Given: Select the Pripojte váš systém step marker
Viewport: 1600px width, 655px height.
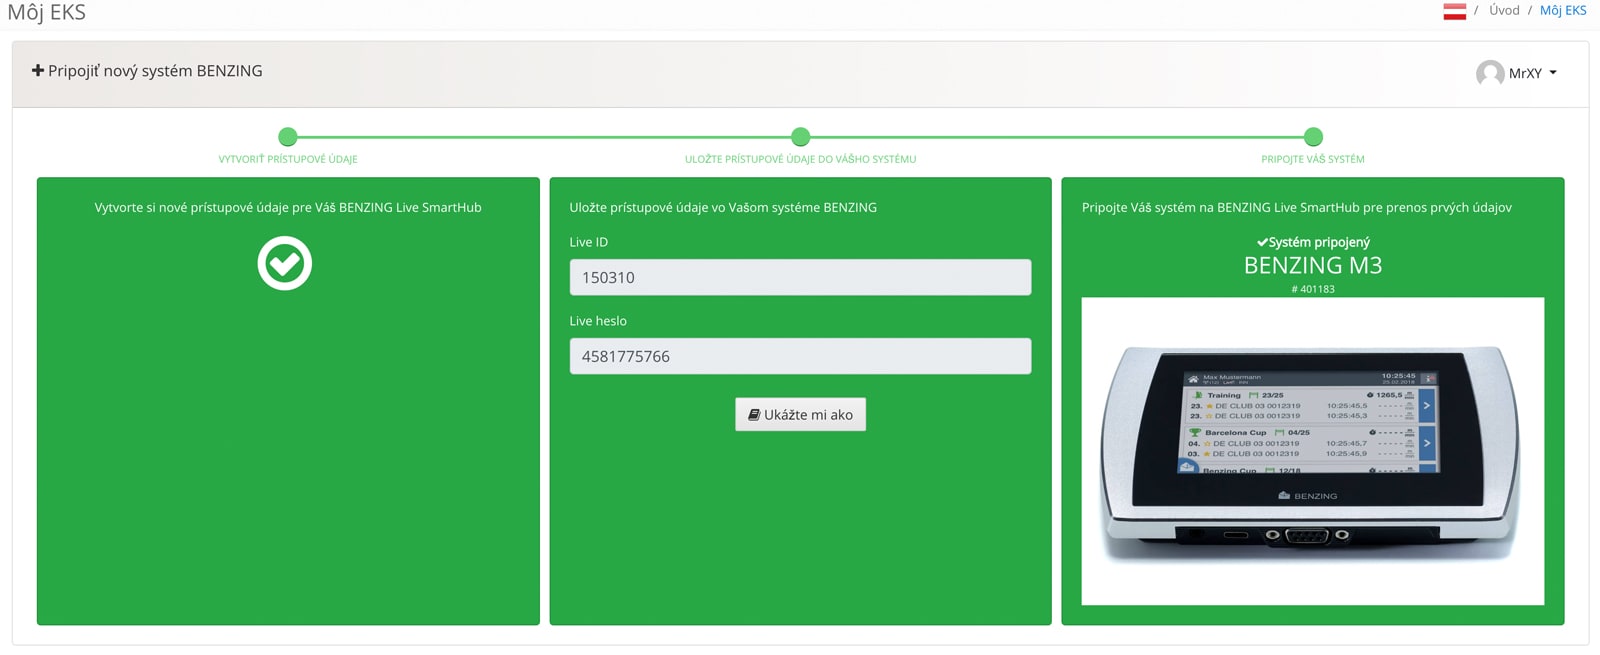Looking at the screenshot, I should tap(1313, 137).
